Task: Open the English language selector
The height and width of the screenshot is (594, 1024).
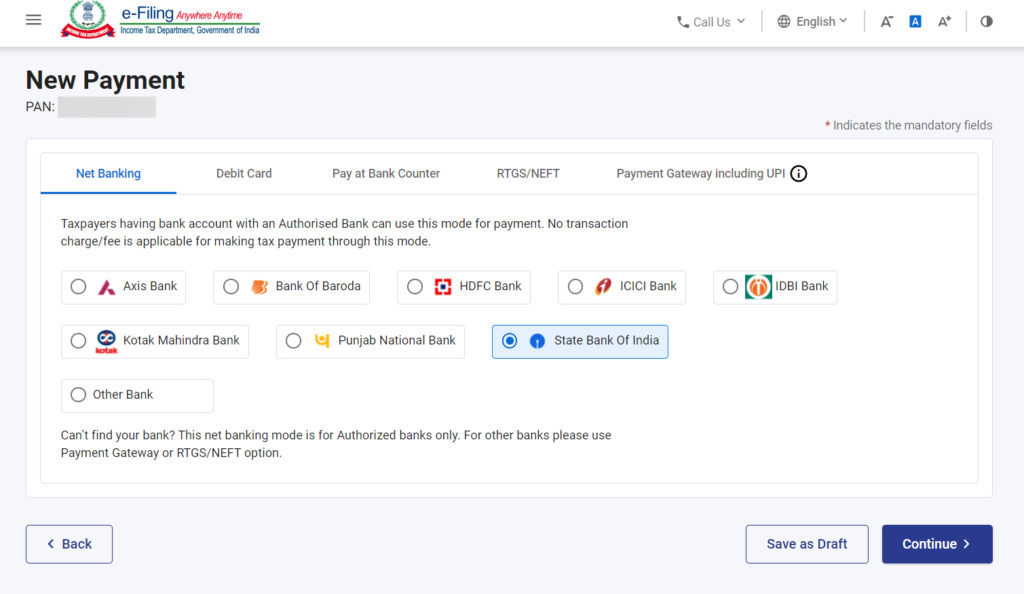Action: pyautogui.click(x=812, y=21)
